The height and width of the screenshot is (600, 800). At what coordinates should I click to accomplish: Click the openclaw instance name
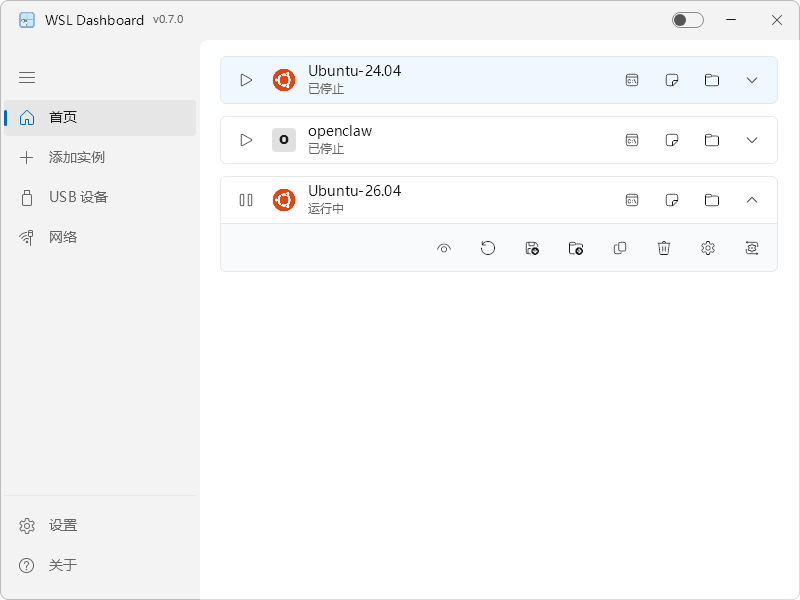[x=340, y=131]
